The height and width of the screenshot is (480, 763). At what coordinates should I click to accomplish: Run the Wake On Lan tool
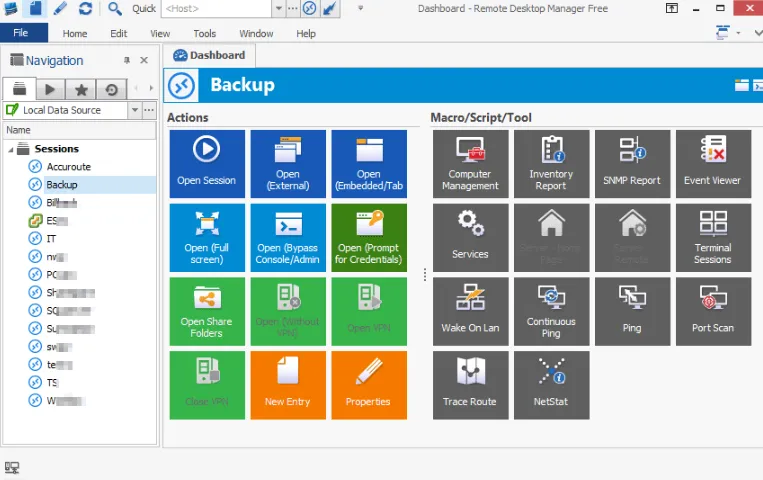(x=470, y=312)
